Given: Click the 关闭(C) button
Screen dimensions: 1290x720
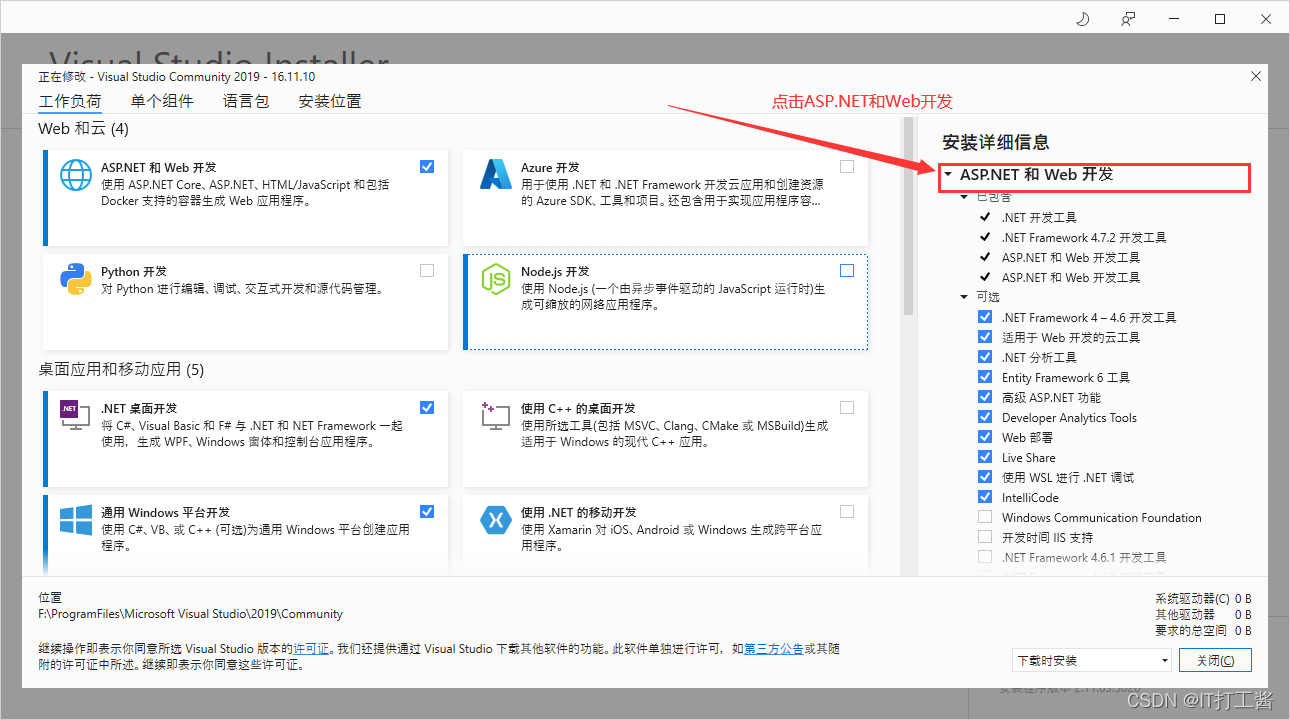Looking at the screenshot, I should (x=1215, y=660).
